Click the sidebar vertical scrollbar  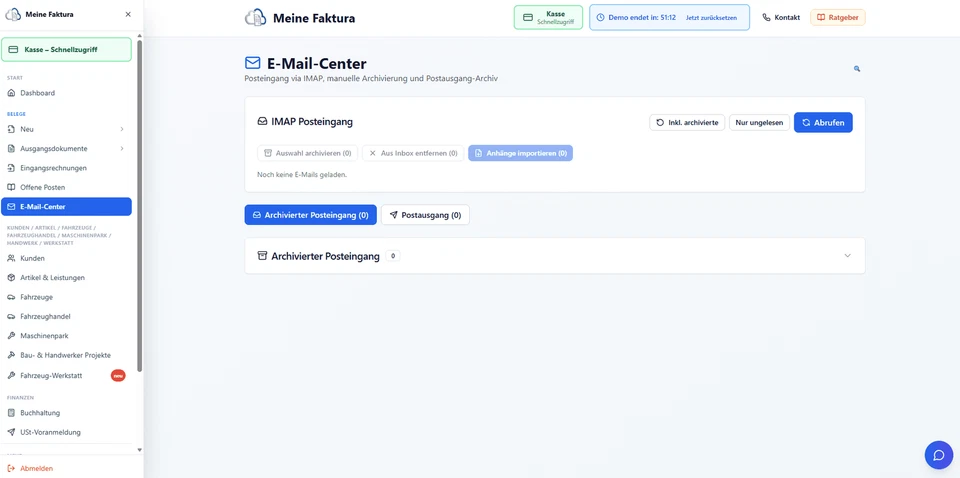pyautogui.click(x=140, y=206)
